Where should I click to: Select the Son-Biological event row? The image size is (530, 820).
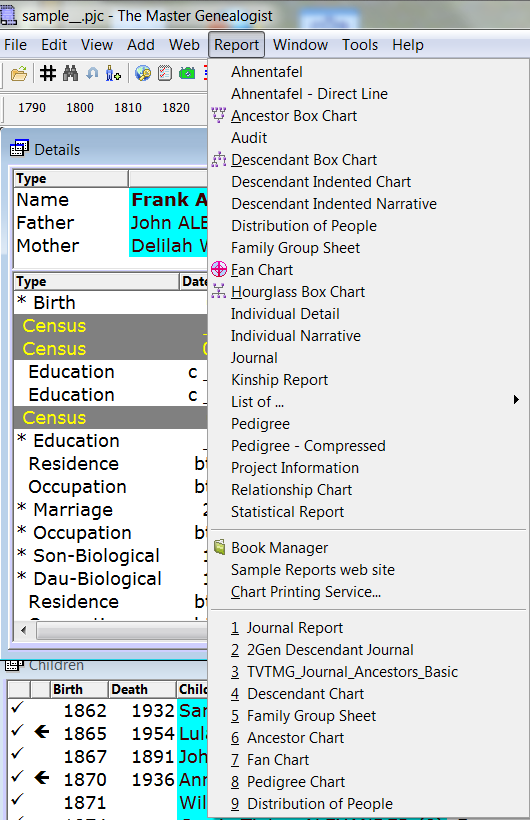111,555
